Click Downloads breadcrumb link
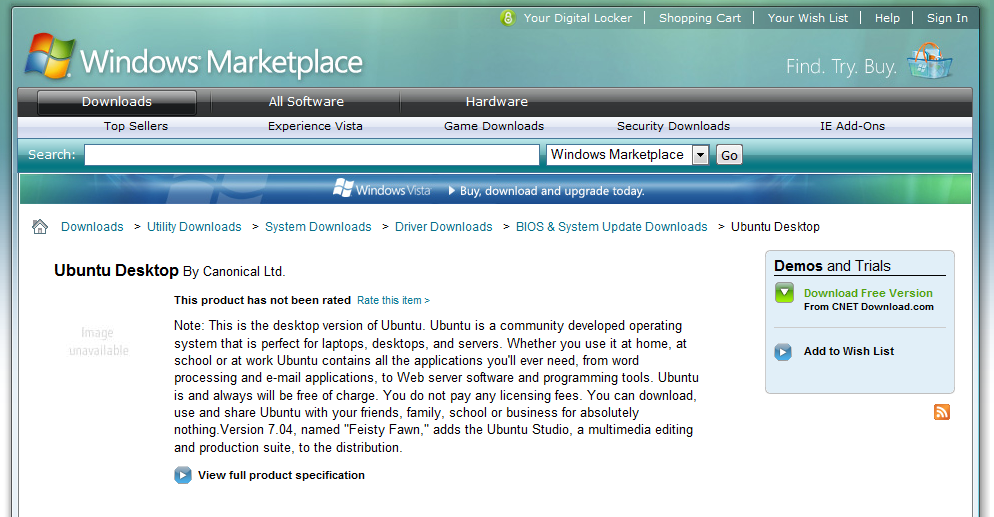Viewport: 994px width, 517px height. coord(92,227)
